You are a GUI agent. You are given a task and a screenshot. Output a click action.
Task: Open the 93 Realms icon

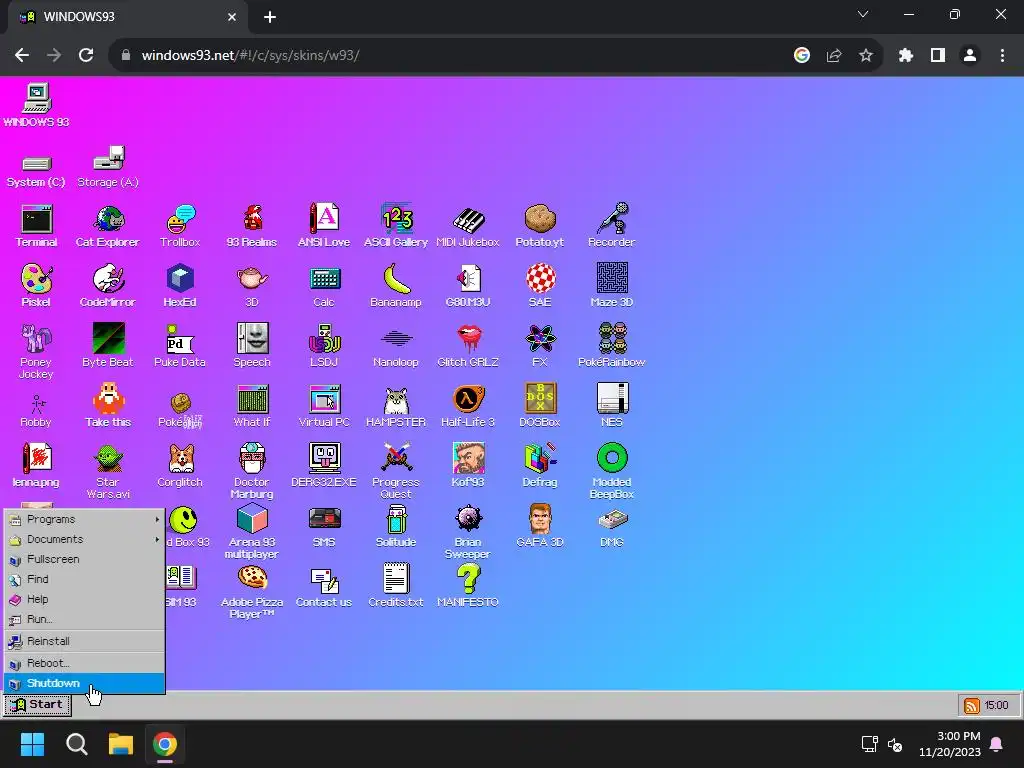252,226
